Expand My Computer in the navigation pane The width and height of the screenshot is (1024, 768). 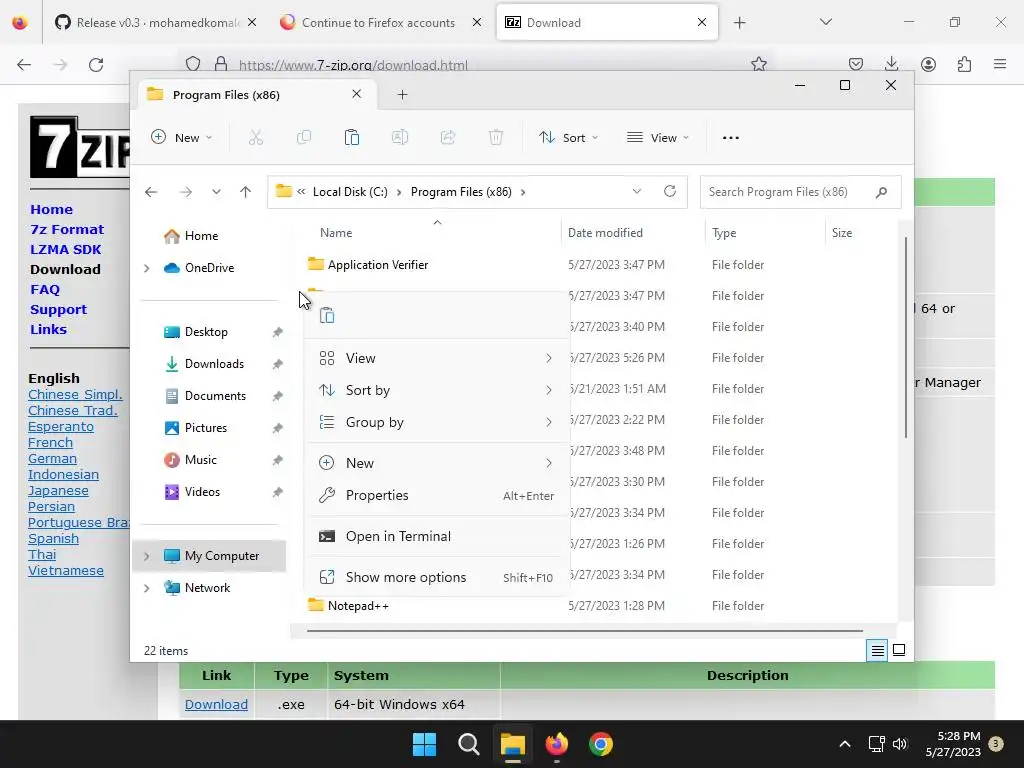click(147, 556)
